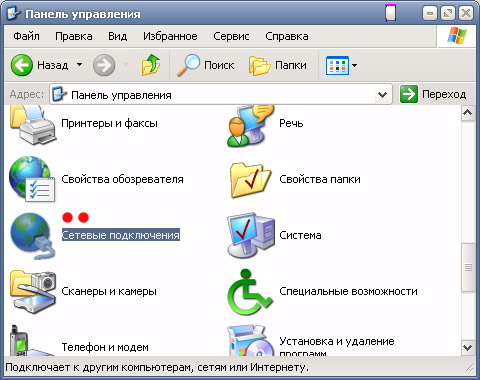
Task: Open the Справка menu
Action: [x=287, y=36]
